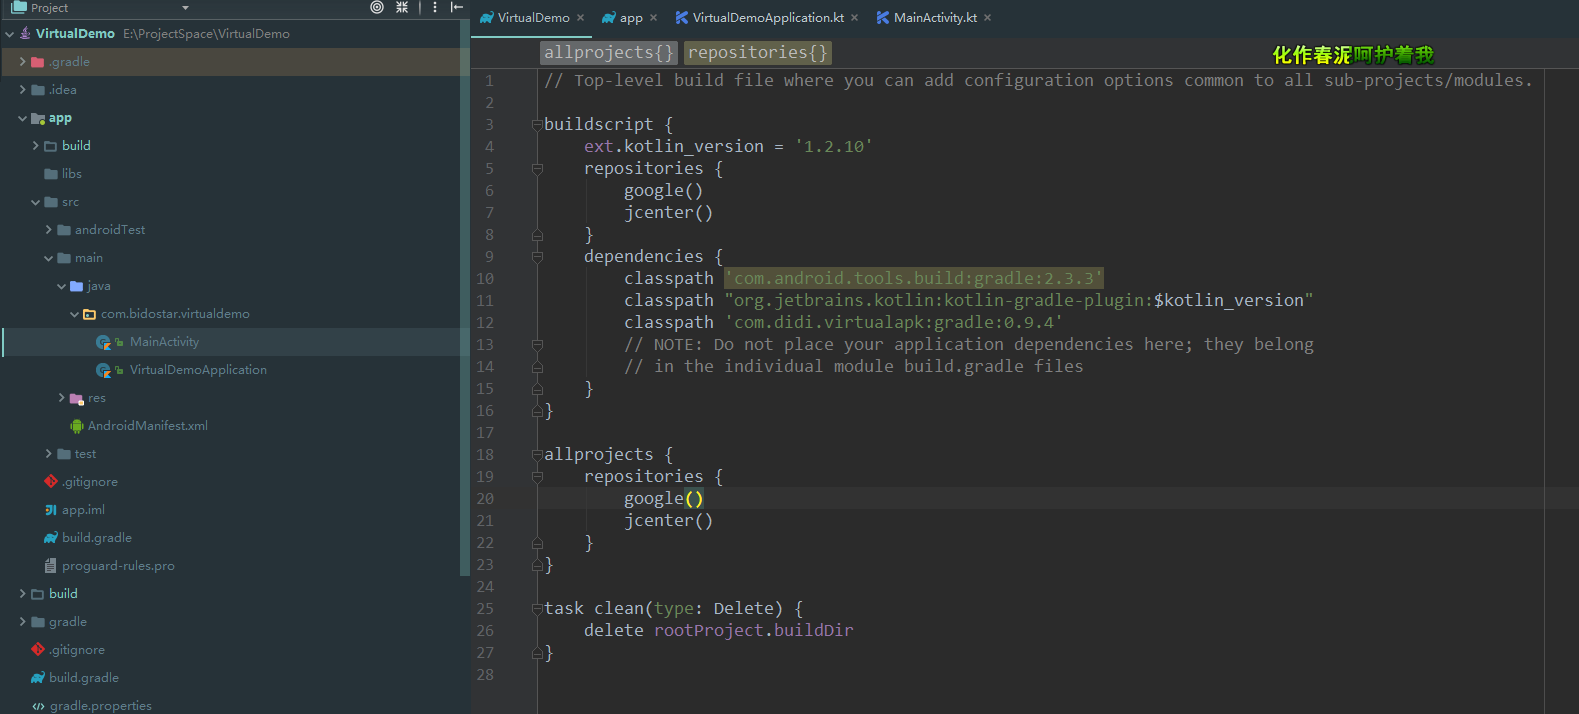The width and height of the screenshot is (1579, 714).
Task: Close the VirtualDemoApplication.kt tab
Action: 854,18
